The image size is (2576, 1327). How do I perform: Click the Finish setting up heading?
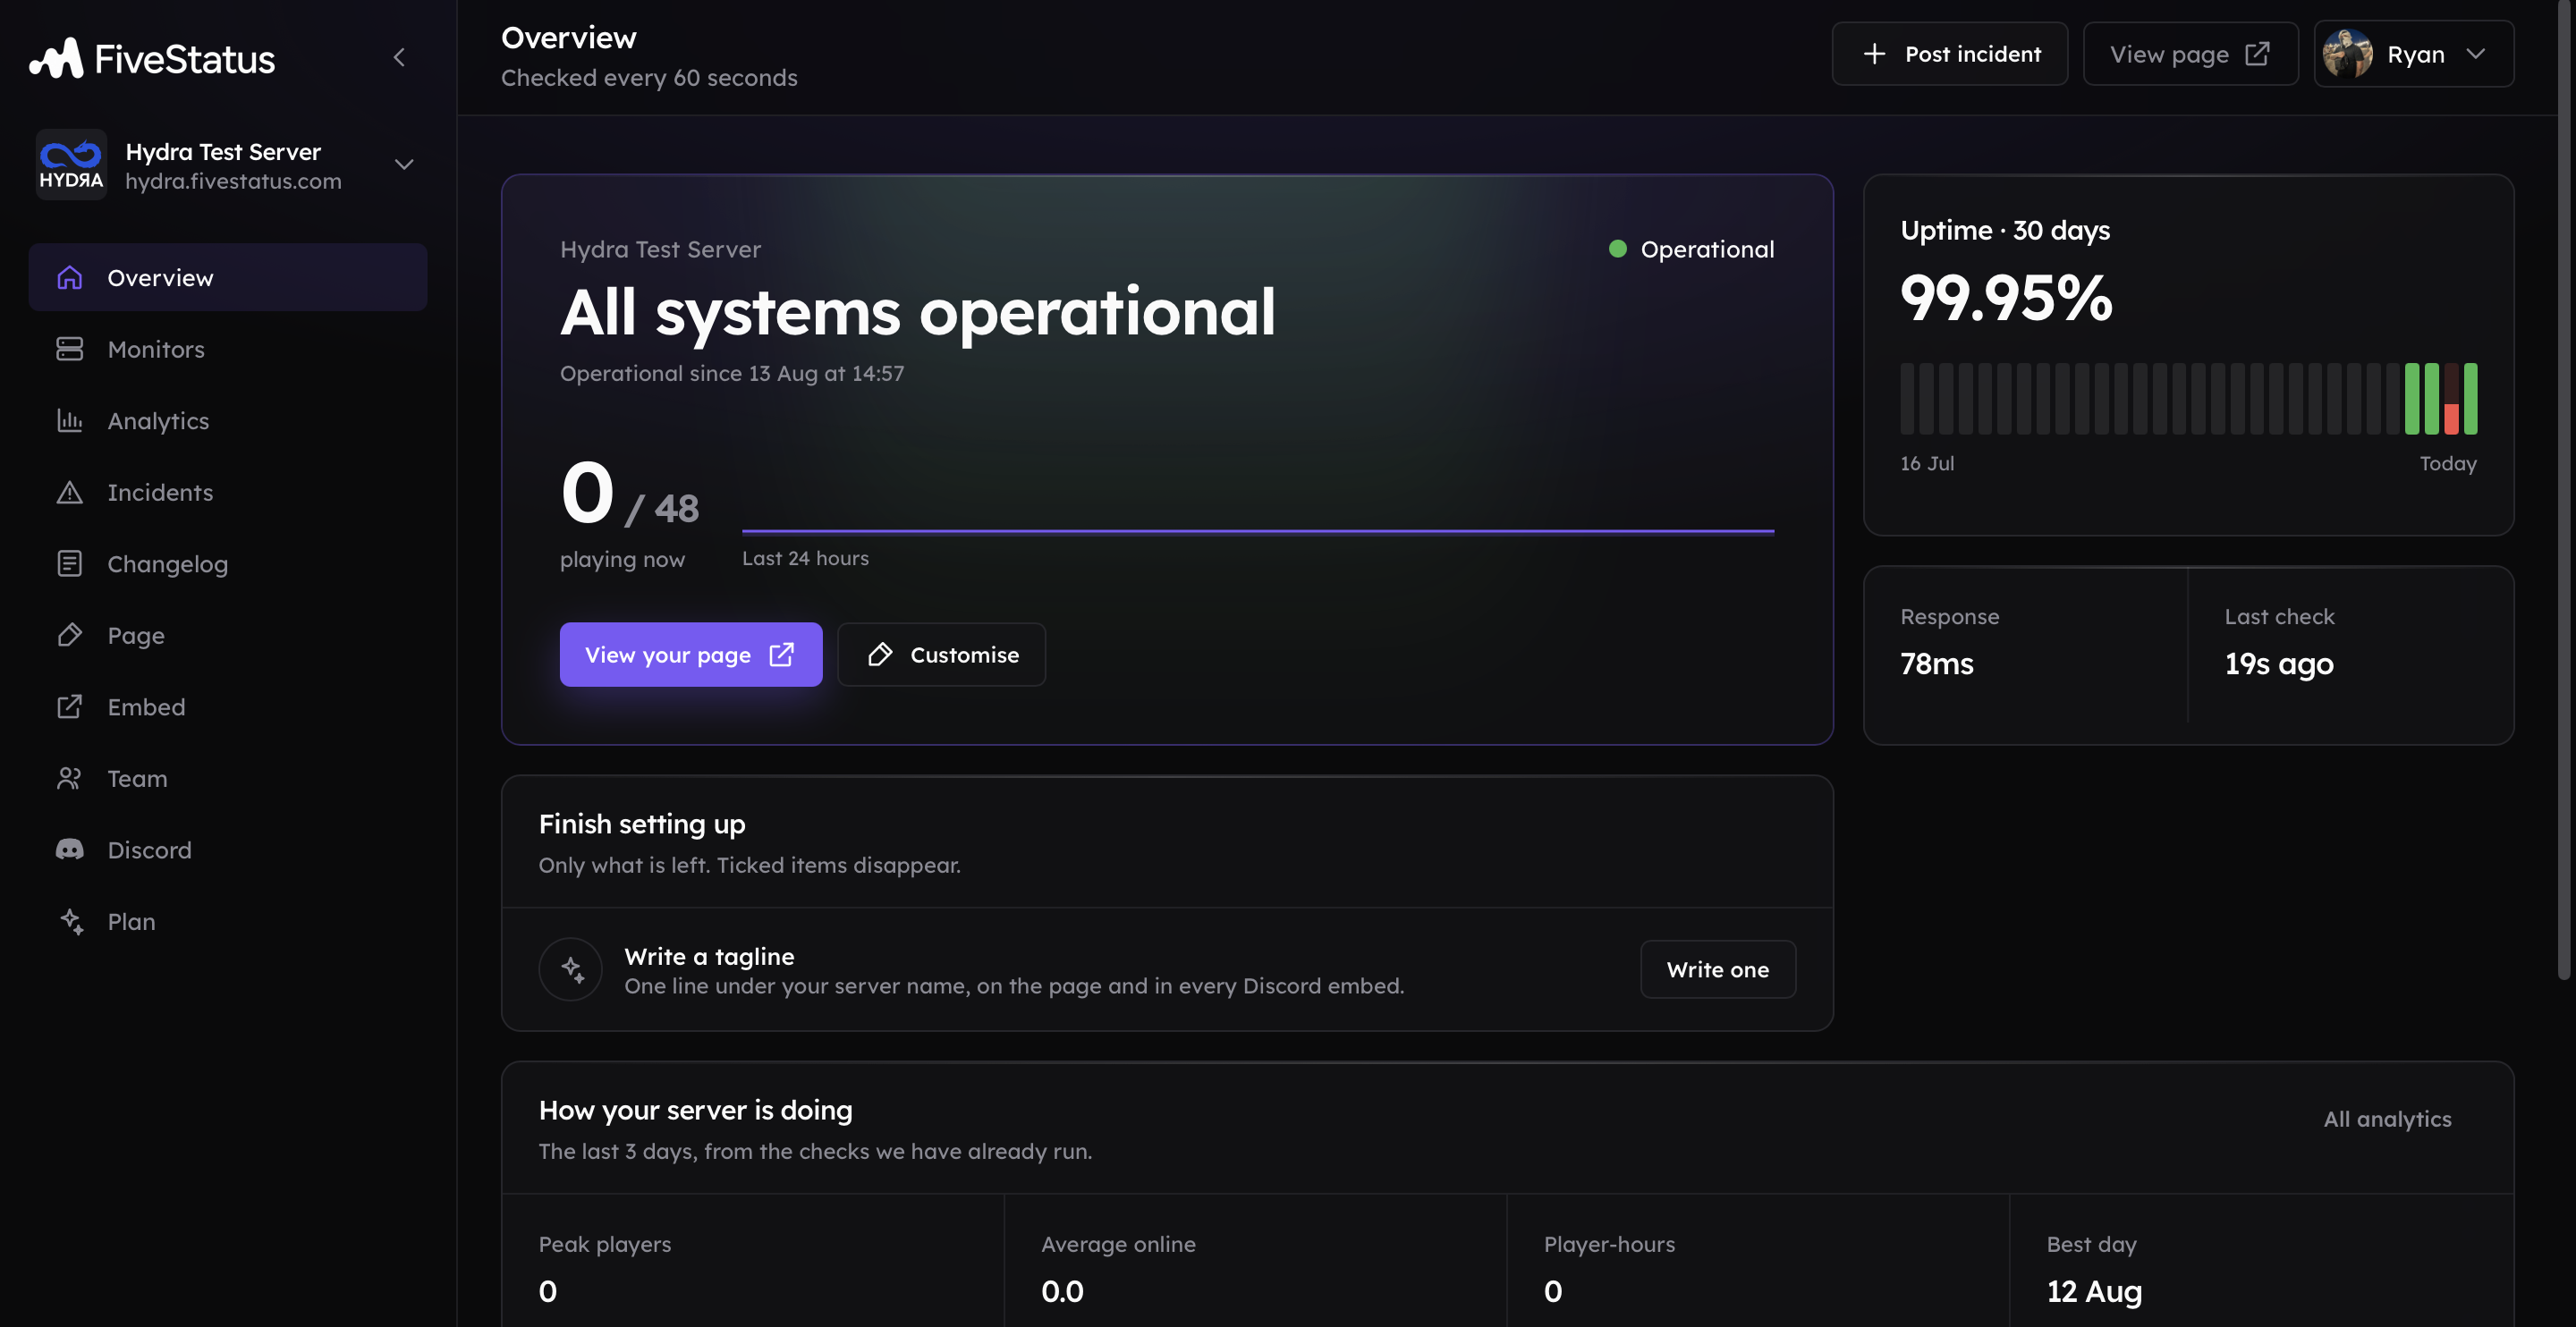[x=642, y=824]
